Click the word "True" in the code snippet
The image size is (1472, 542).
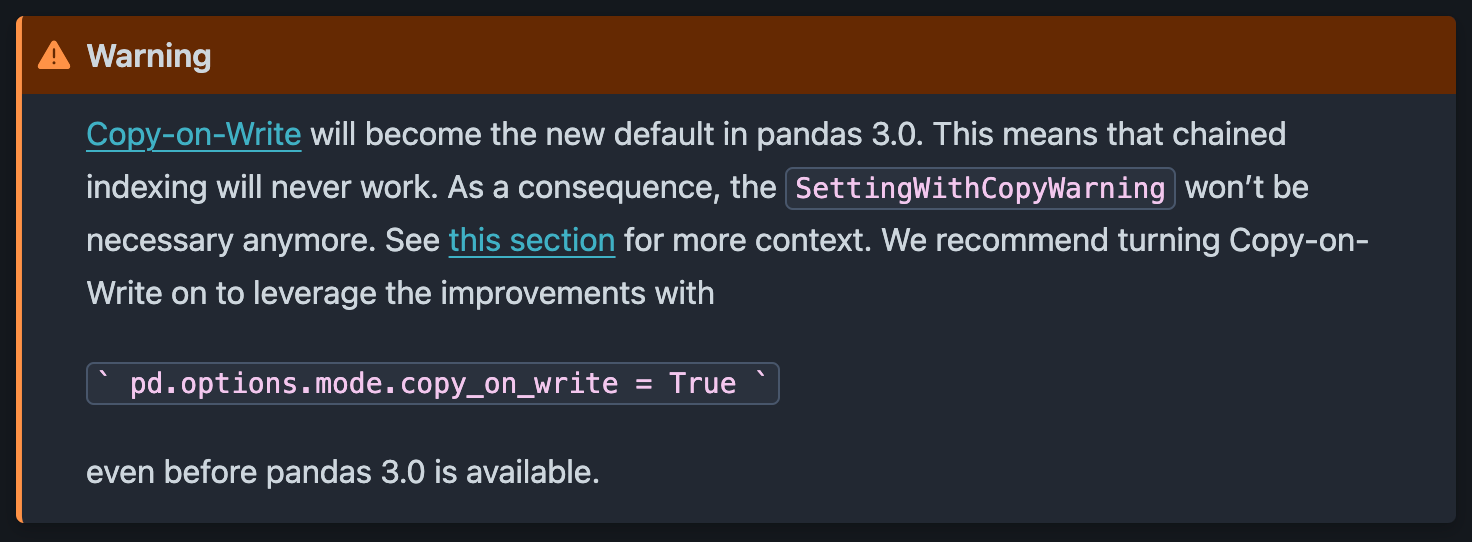[x=703, y=384]
